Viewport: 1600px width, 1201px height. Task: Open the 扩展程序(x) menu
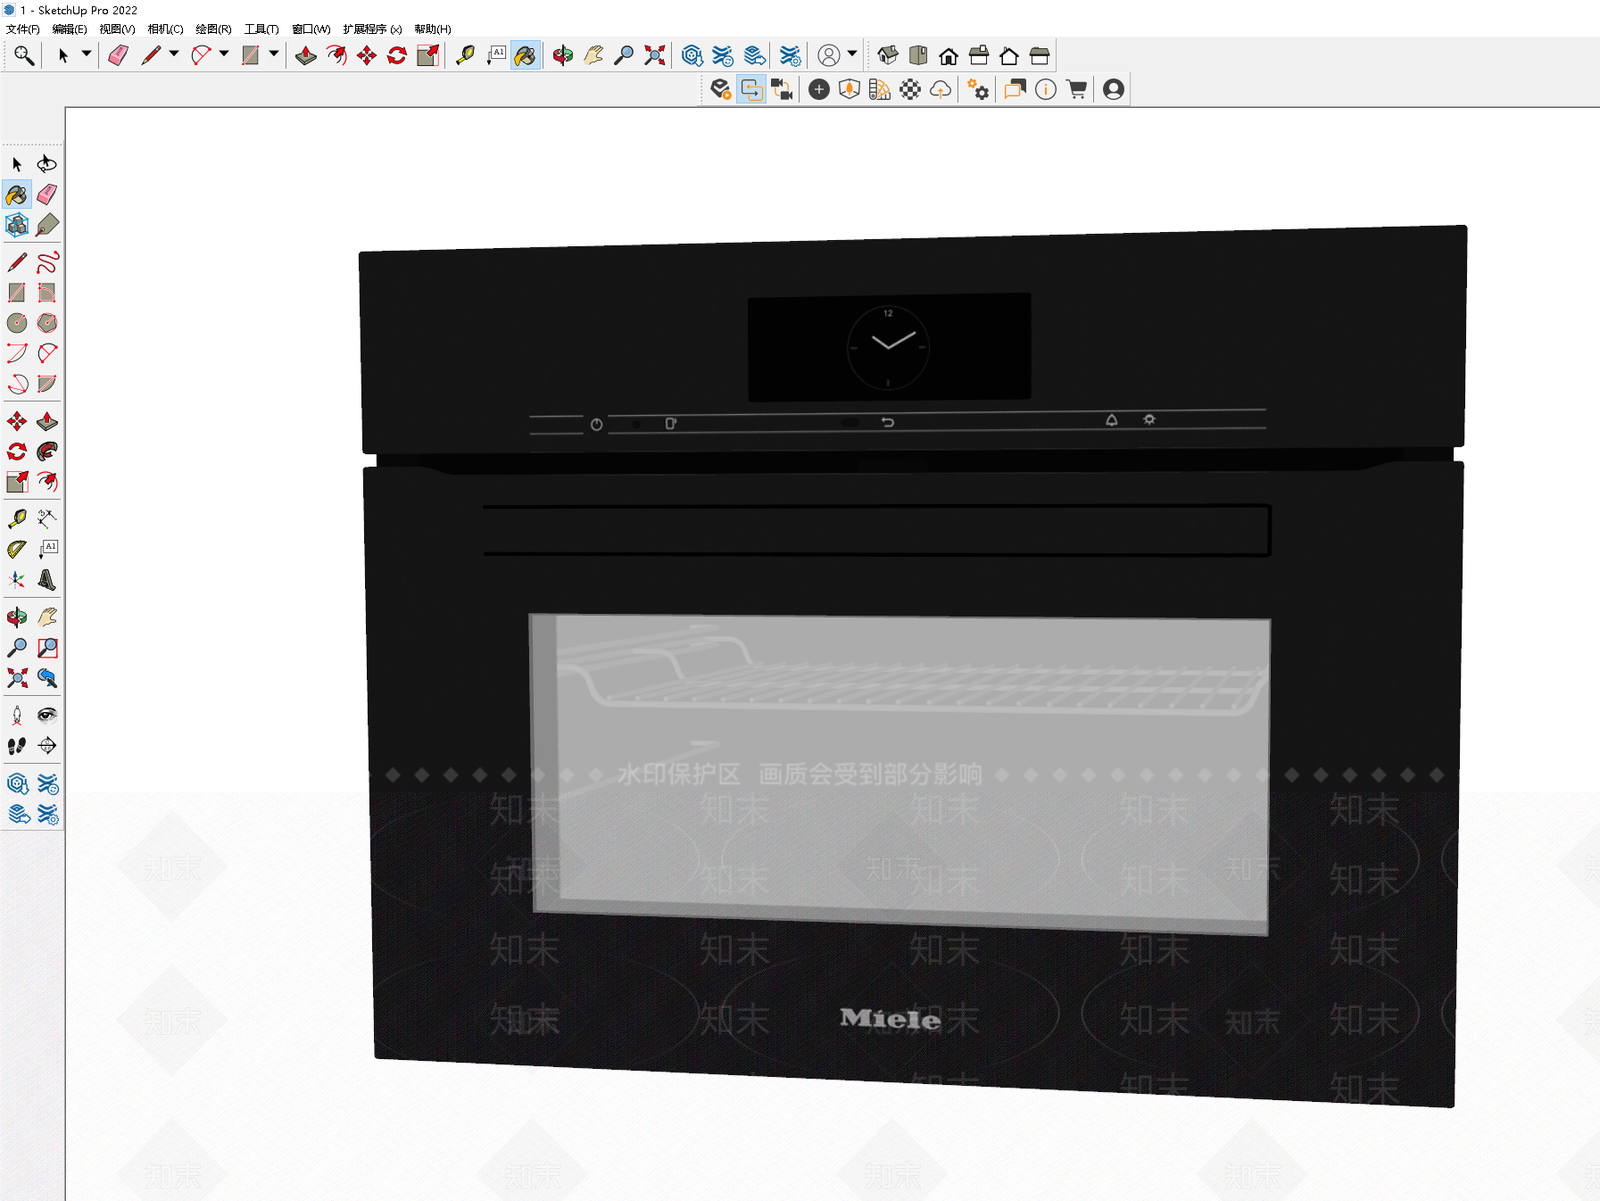click(372, 29)
